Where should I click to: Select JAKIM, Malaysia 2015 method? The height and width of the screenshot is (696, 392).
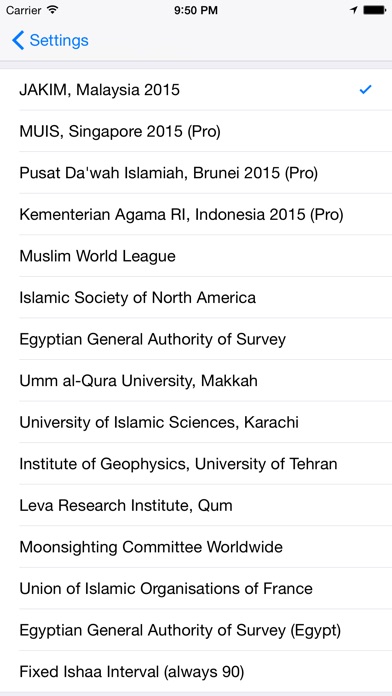pos(196,90)
